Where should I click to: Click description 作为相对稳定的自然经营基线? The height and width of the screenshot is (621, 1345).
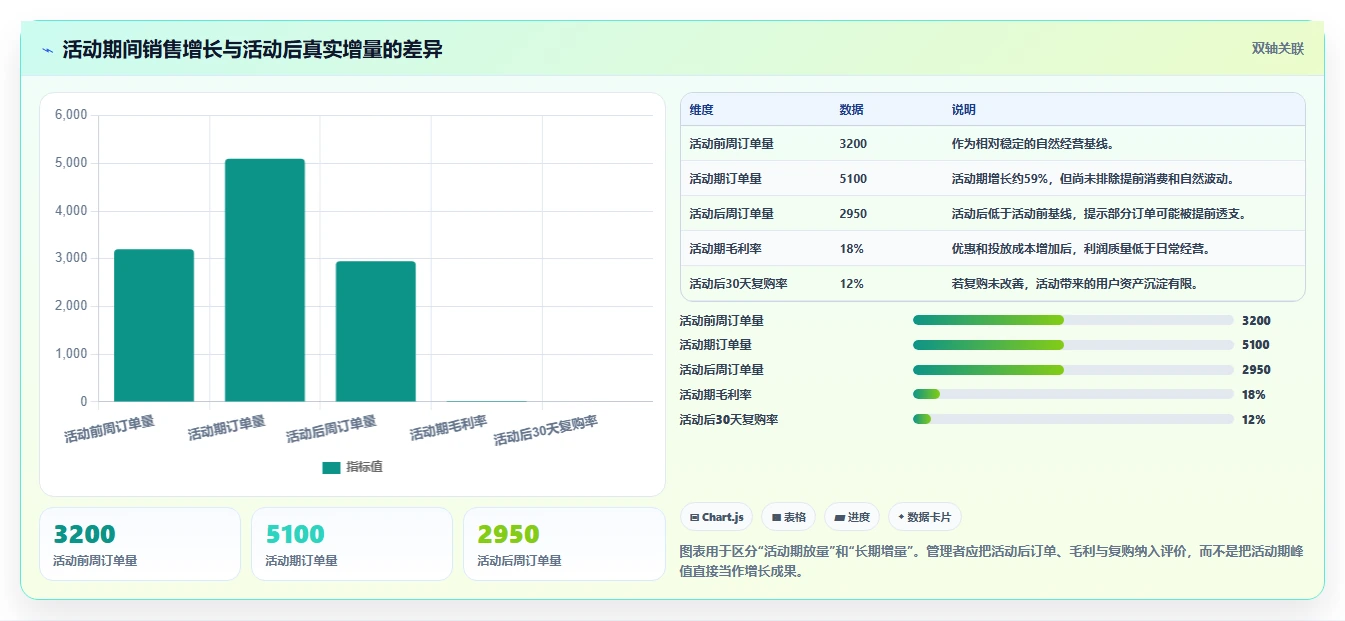tap(1033, 144)
